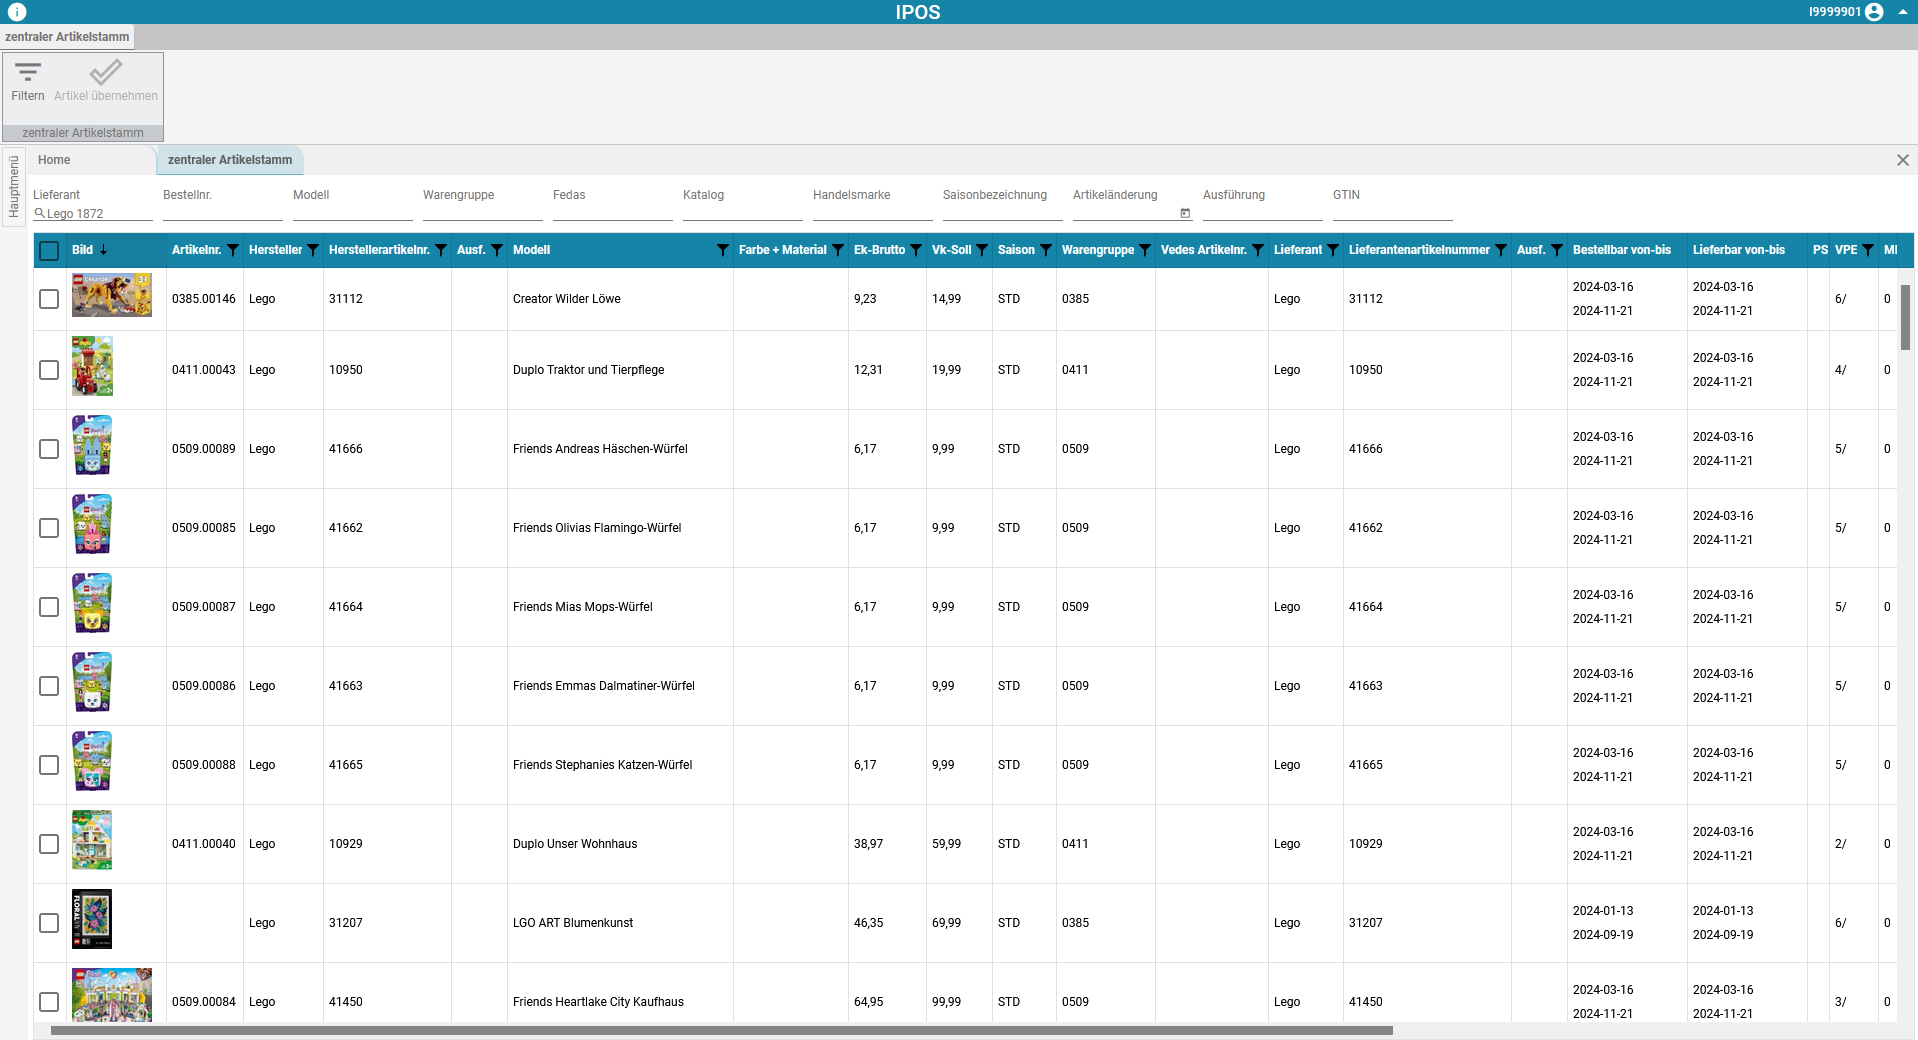Select the Artikel übernehmen checkmark icon
The width and height of the screenshot is (1918, 1040).
point(105,73)
